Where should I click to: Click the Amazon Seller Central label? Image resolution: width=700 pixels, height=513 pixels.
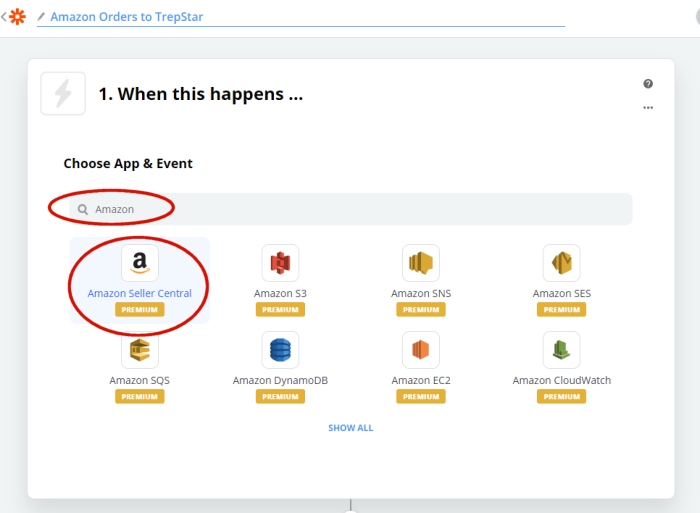pyautogui.click(x=140, y=293)
